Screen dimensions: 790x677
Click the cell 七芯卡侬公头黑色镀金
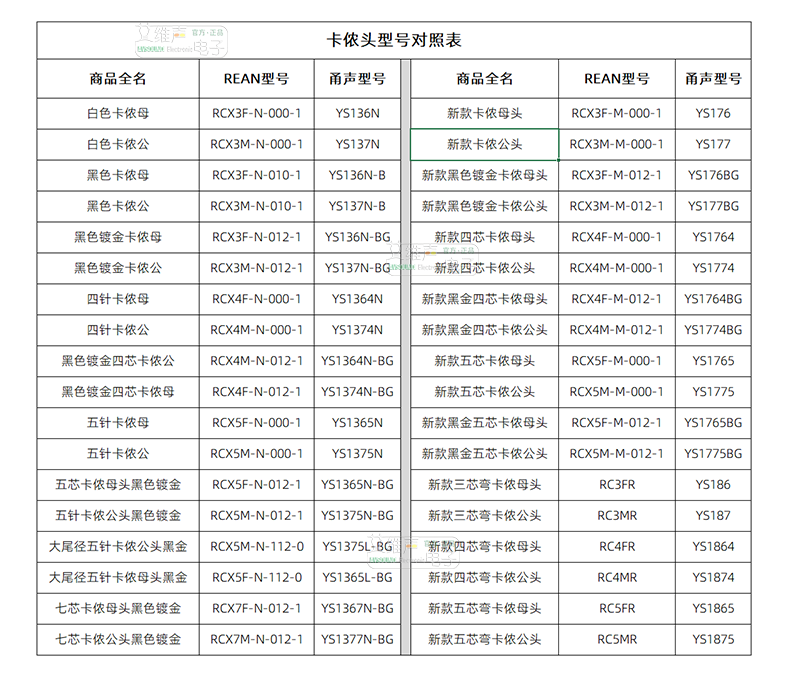coord(118,640)
